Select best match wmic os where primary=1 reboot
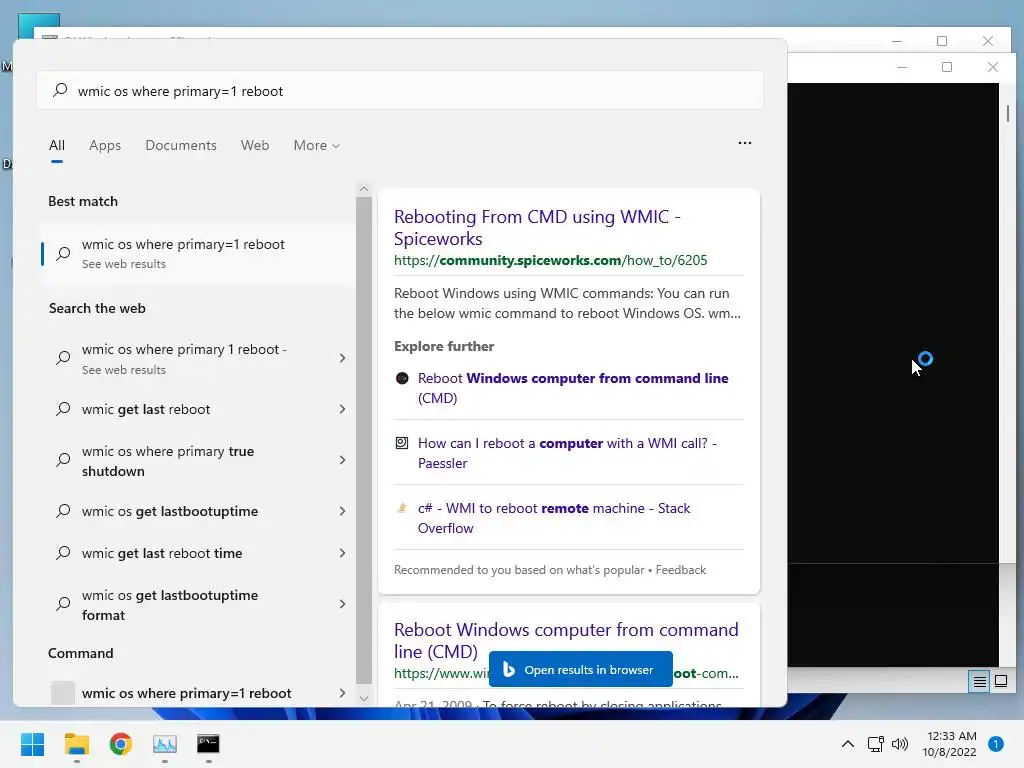The height and width of the screenshot is (768, 1024). [x=197, y=253]
